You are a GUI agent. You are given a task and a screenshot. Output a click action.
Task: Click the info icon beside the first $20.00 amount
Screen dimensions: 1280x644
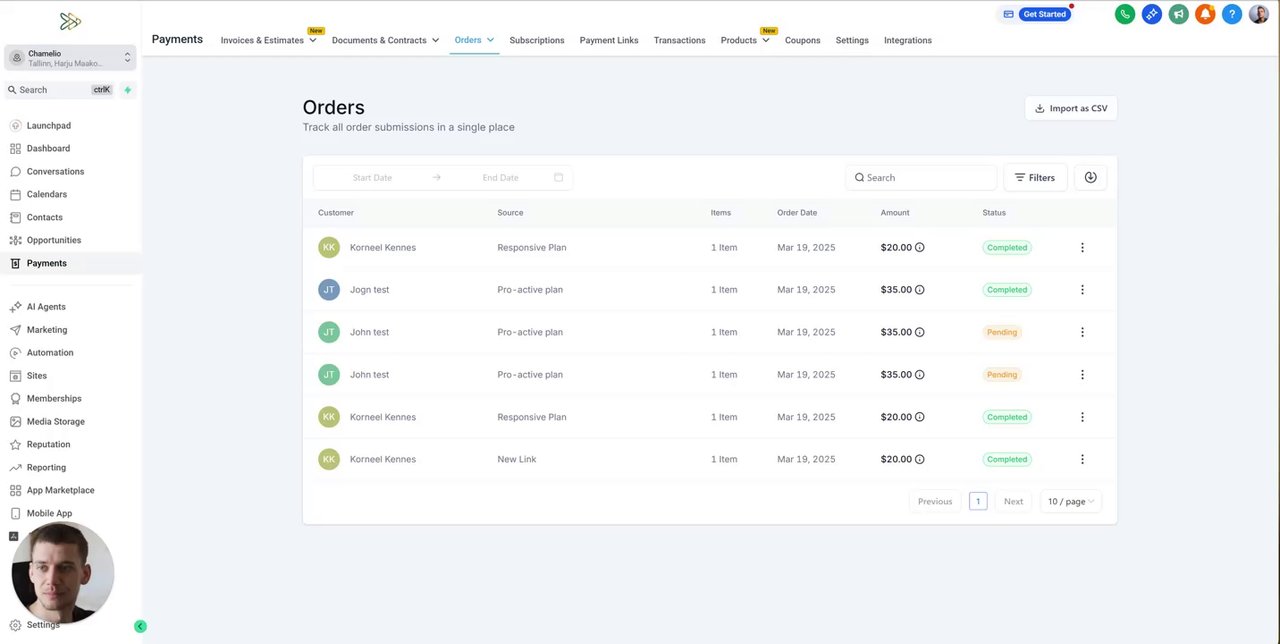point(920,247)
